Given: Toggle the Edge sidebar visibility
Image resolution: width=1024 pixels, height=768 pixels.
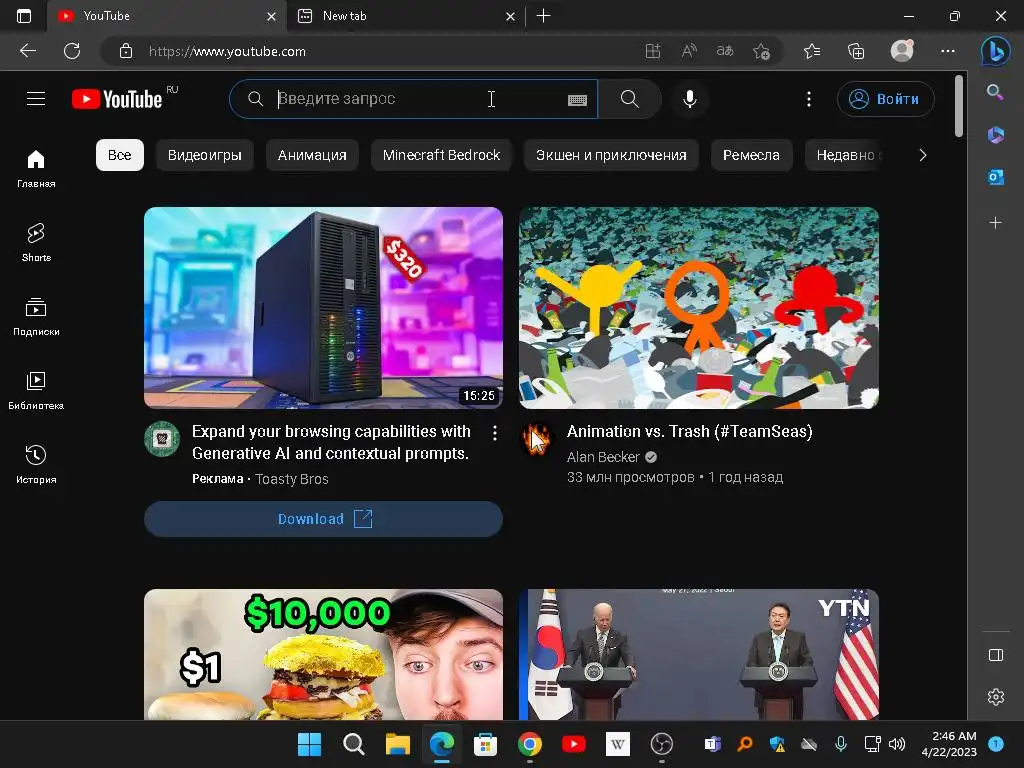Looking at the screenshot, I should pos(995,655).
